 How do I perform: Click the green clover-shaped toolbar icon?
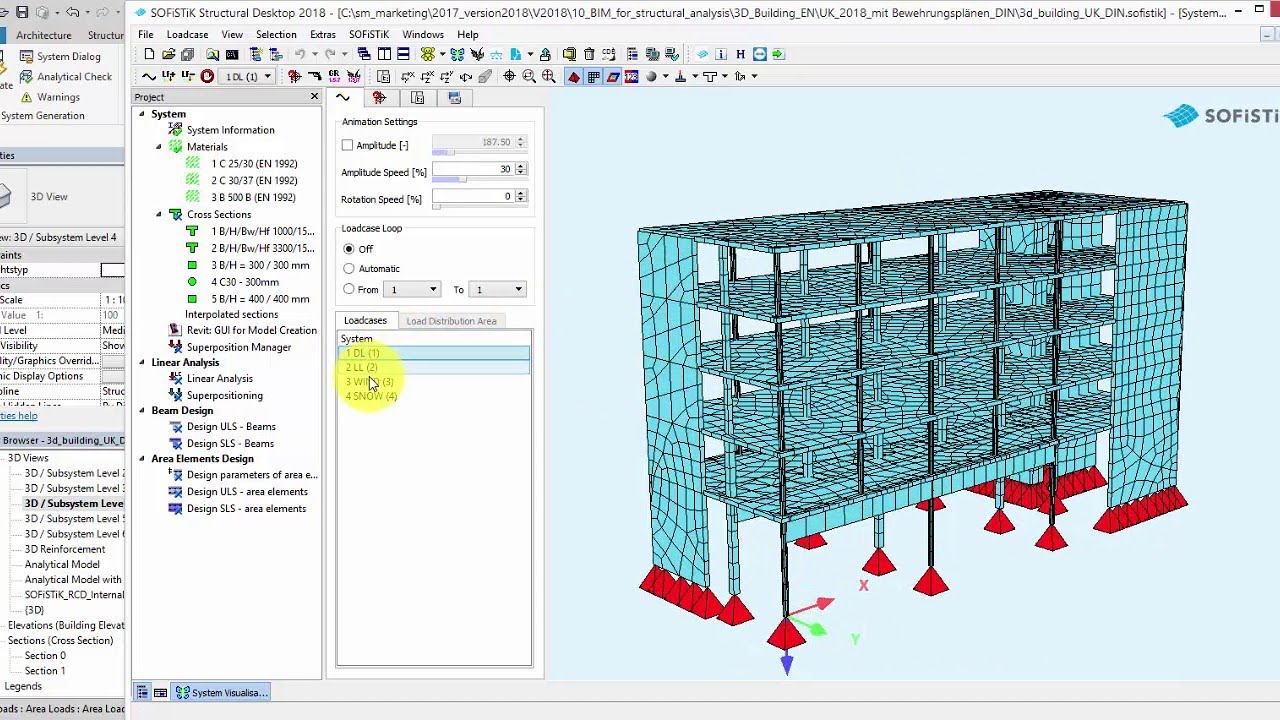(428, 54)
